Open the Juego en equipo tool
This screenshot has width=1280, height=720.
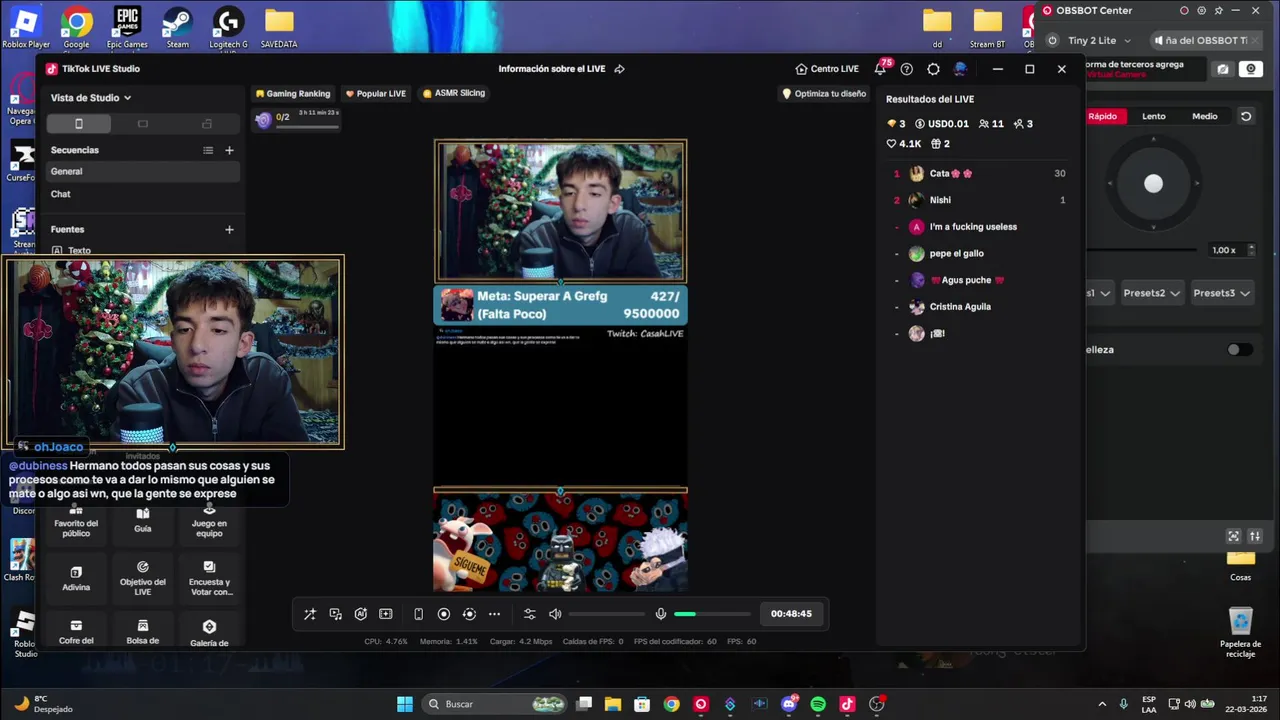209,521
